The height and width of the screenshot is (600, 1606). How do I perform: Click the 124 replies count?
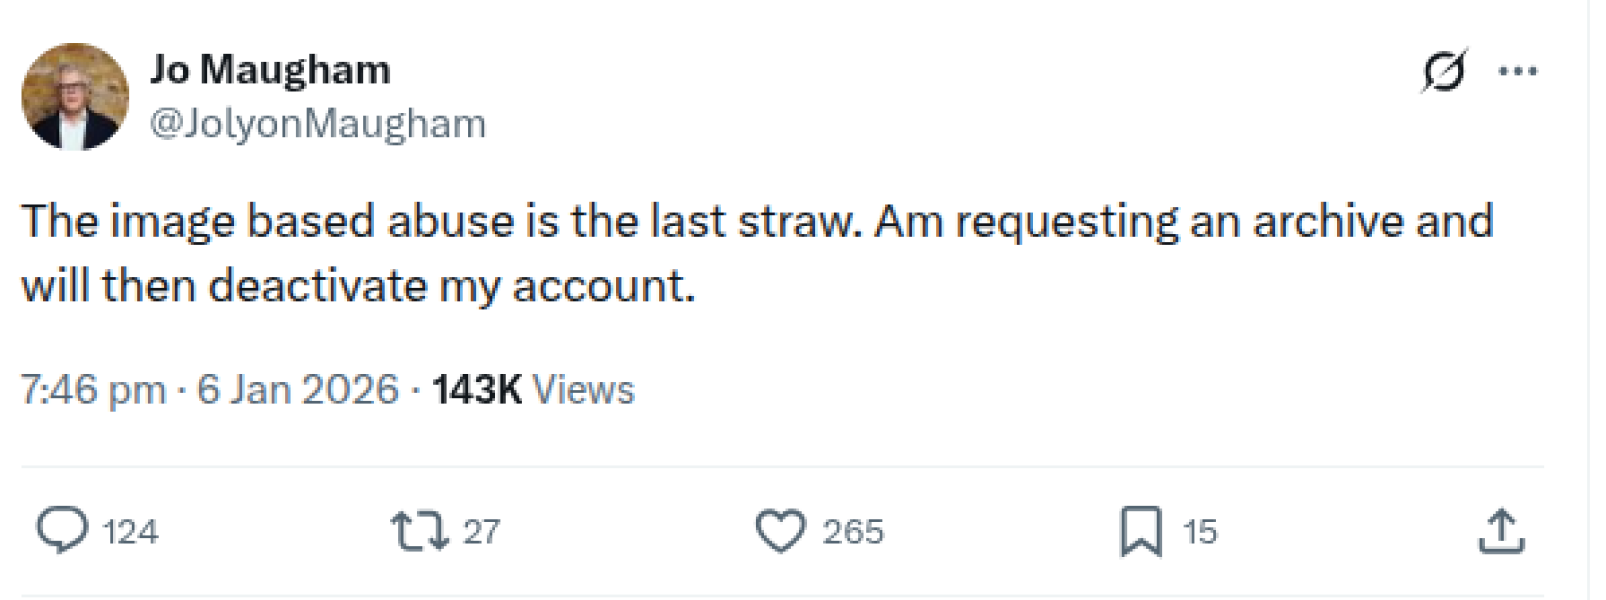[x=130, y=531]
